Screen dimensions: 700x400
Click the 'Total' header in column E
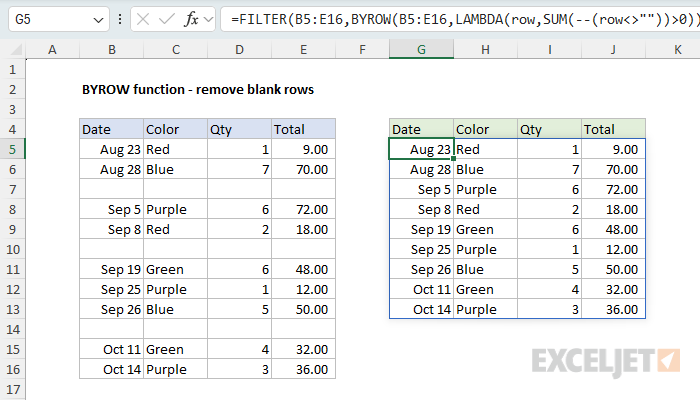pos(304,129)
